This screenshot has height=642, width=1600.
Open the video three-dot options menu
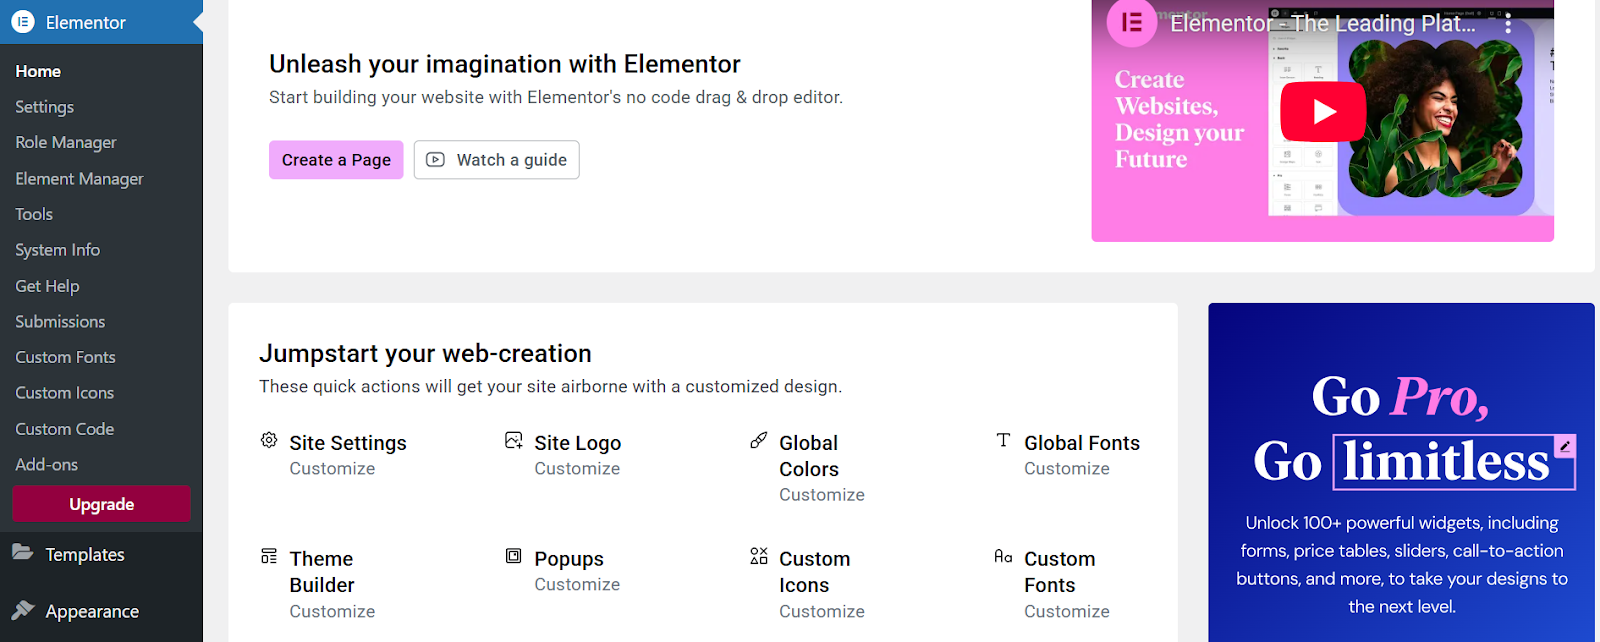pyautogui.click(x=1508, y=24)
